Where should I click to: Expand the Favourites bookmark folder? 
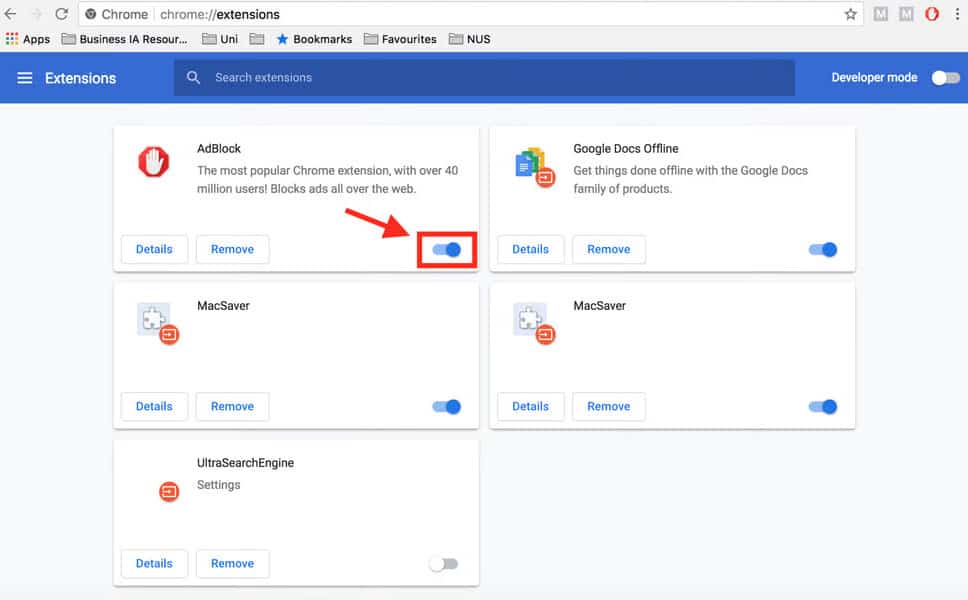click(400, 39)
